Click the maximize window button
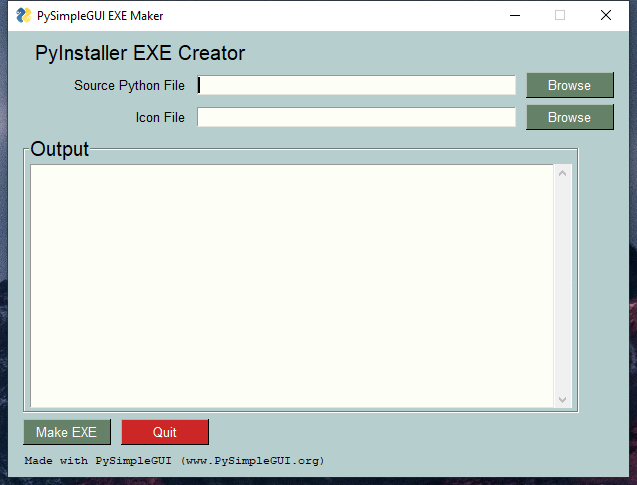The width and height of the screenshot is (637, 485). (560, 15)
